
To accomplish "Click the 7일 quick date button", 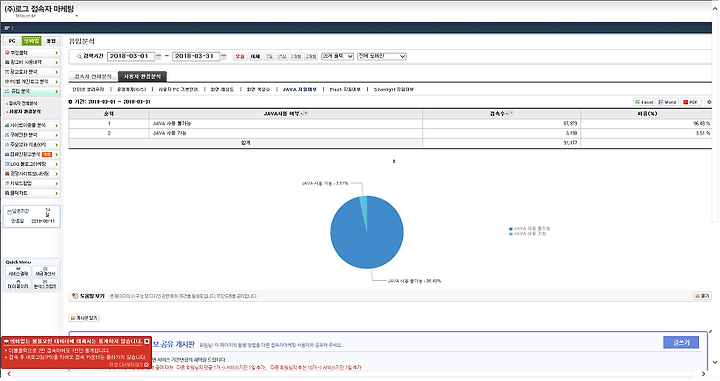I will (x=269, y=56).
